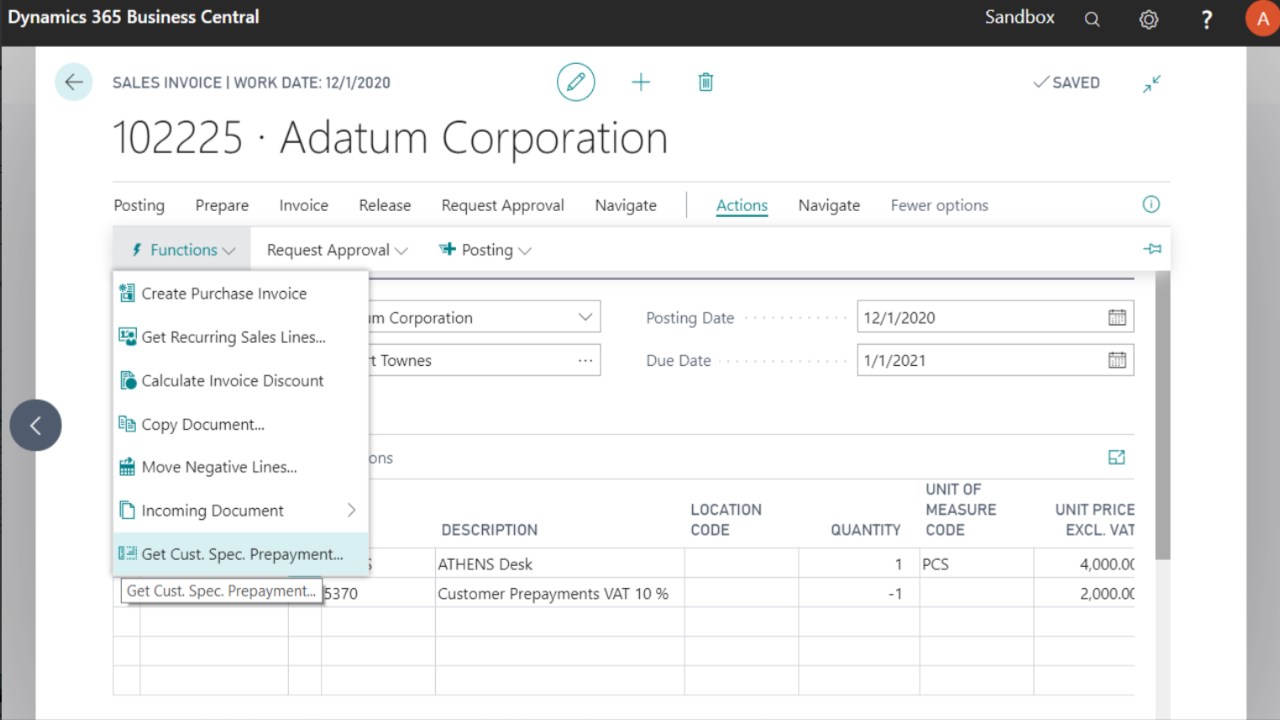Click the 2,000.00 unit price cell
Screen dimensions: 1280x720
tap(1085, 593)
